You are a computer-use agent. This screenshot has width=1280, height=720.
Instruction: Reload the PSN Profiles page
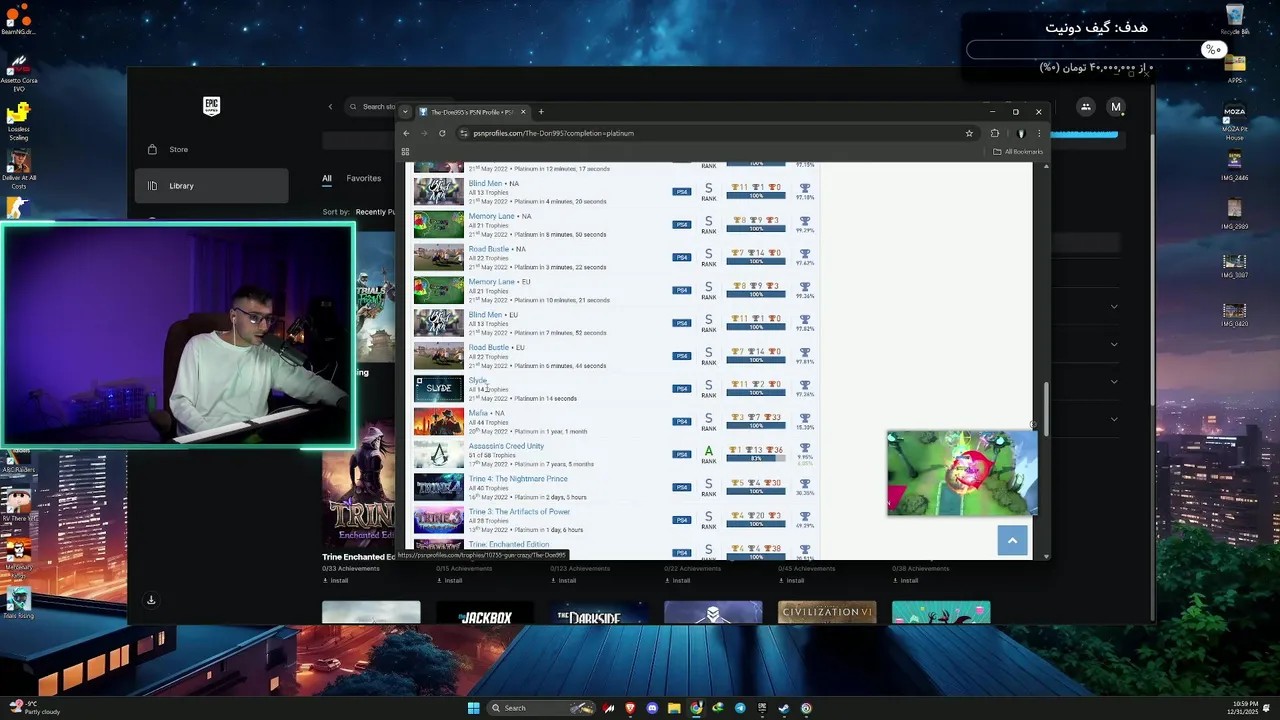(442, 133)
